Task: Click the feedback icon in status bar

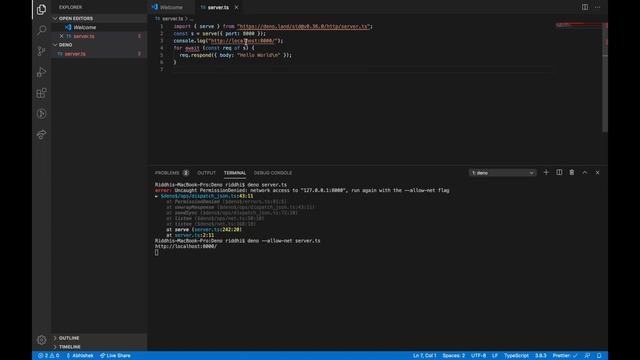Action: point(587,356)
